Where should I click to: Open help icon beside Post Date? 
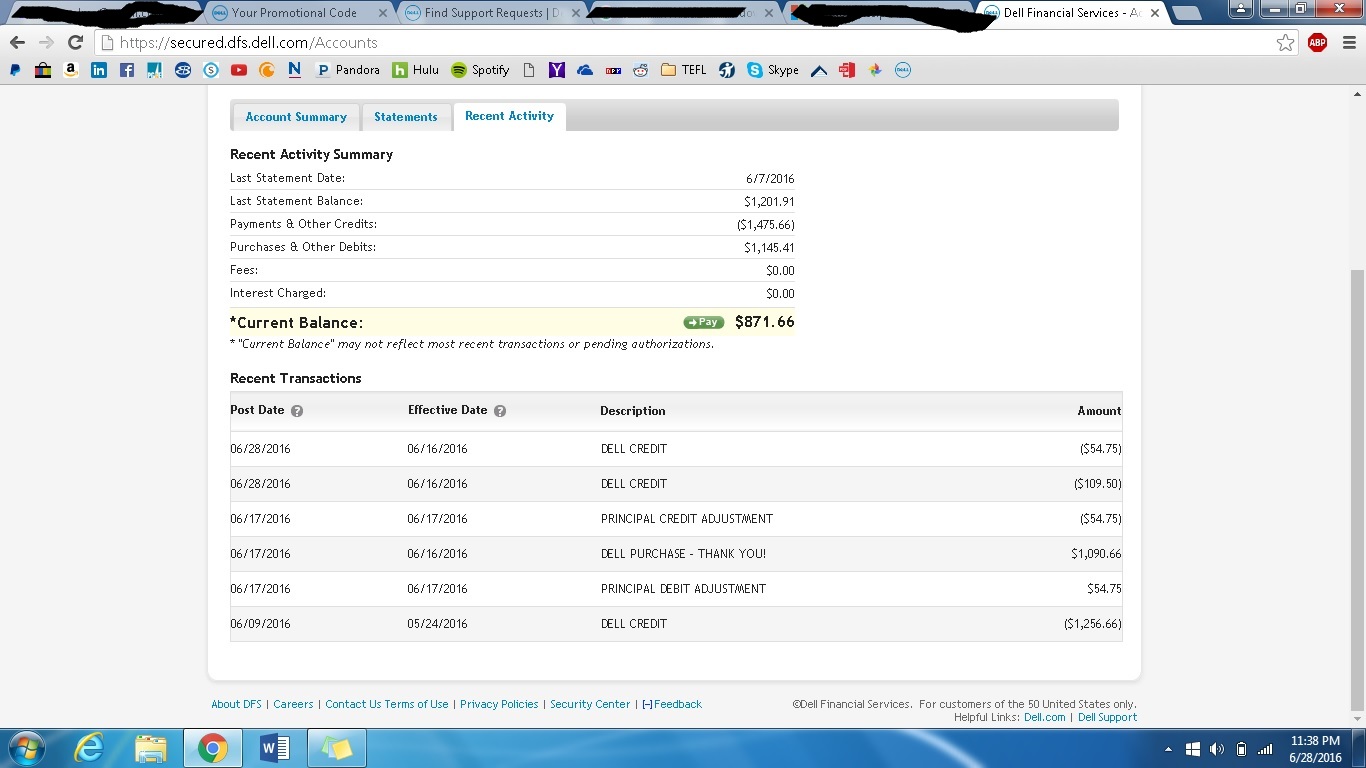[x=297, y=411]
